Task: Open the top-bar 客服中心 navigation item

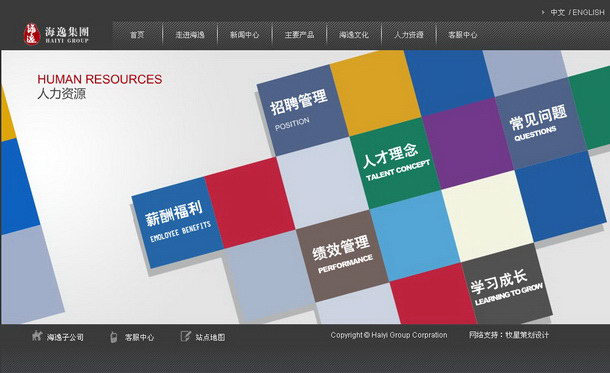Action: pyautogui.click(x=463, y=35)
